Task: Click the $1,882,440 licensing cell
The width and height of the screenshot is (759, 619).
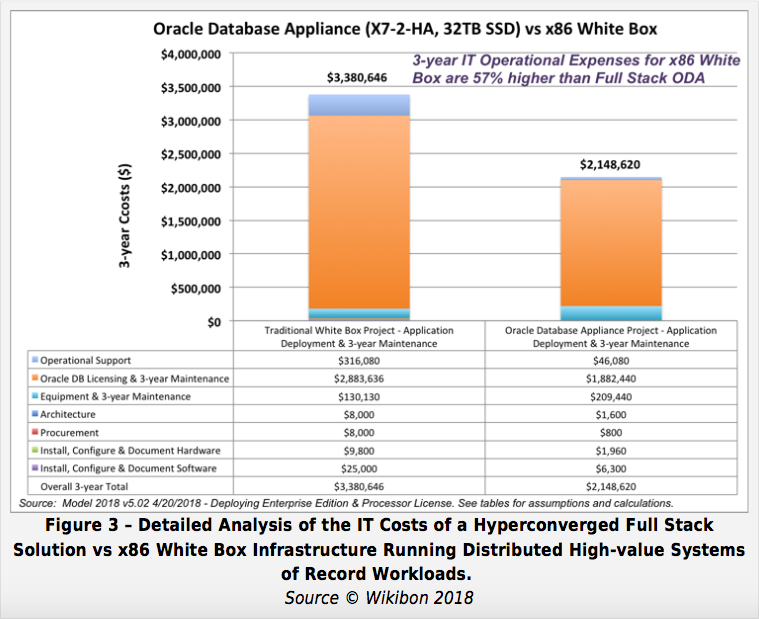Action: click(x=611, y=378)
